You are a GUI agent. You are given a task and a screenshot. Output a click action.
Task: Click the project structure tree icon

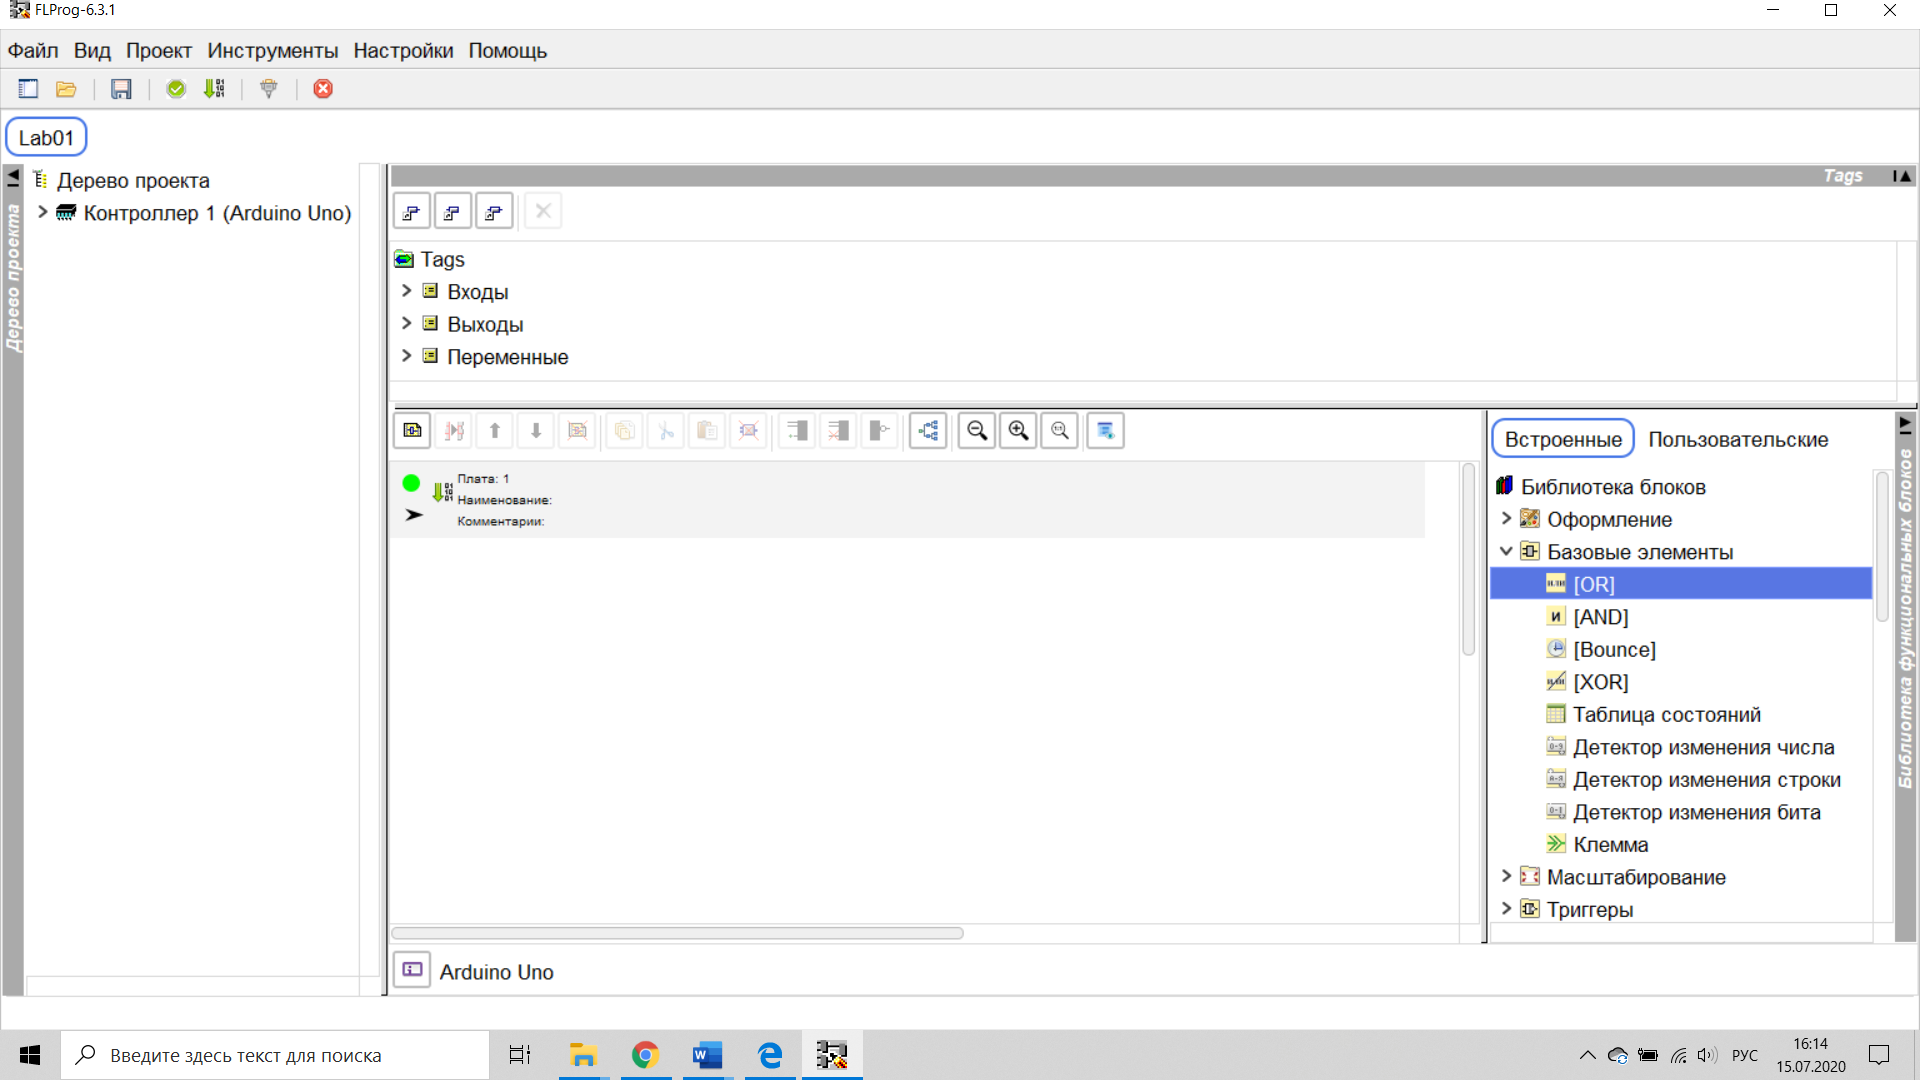click(928, 431)
